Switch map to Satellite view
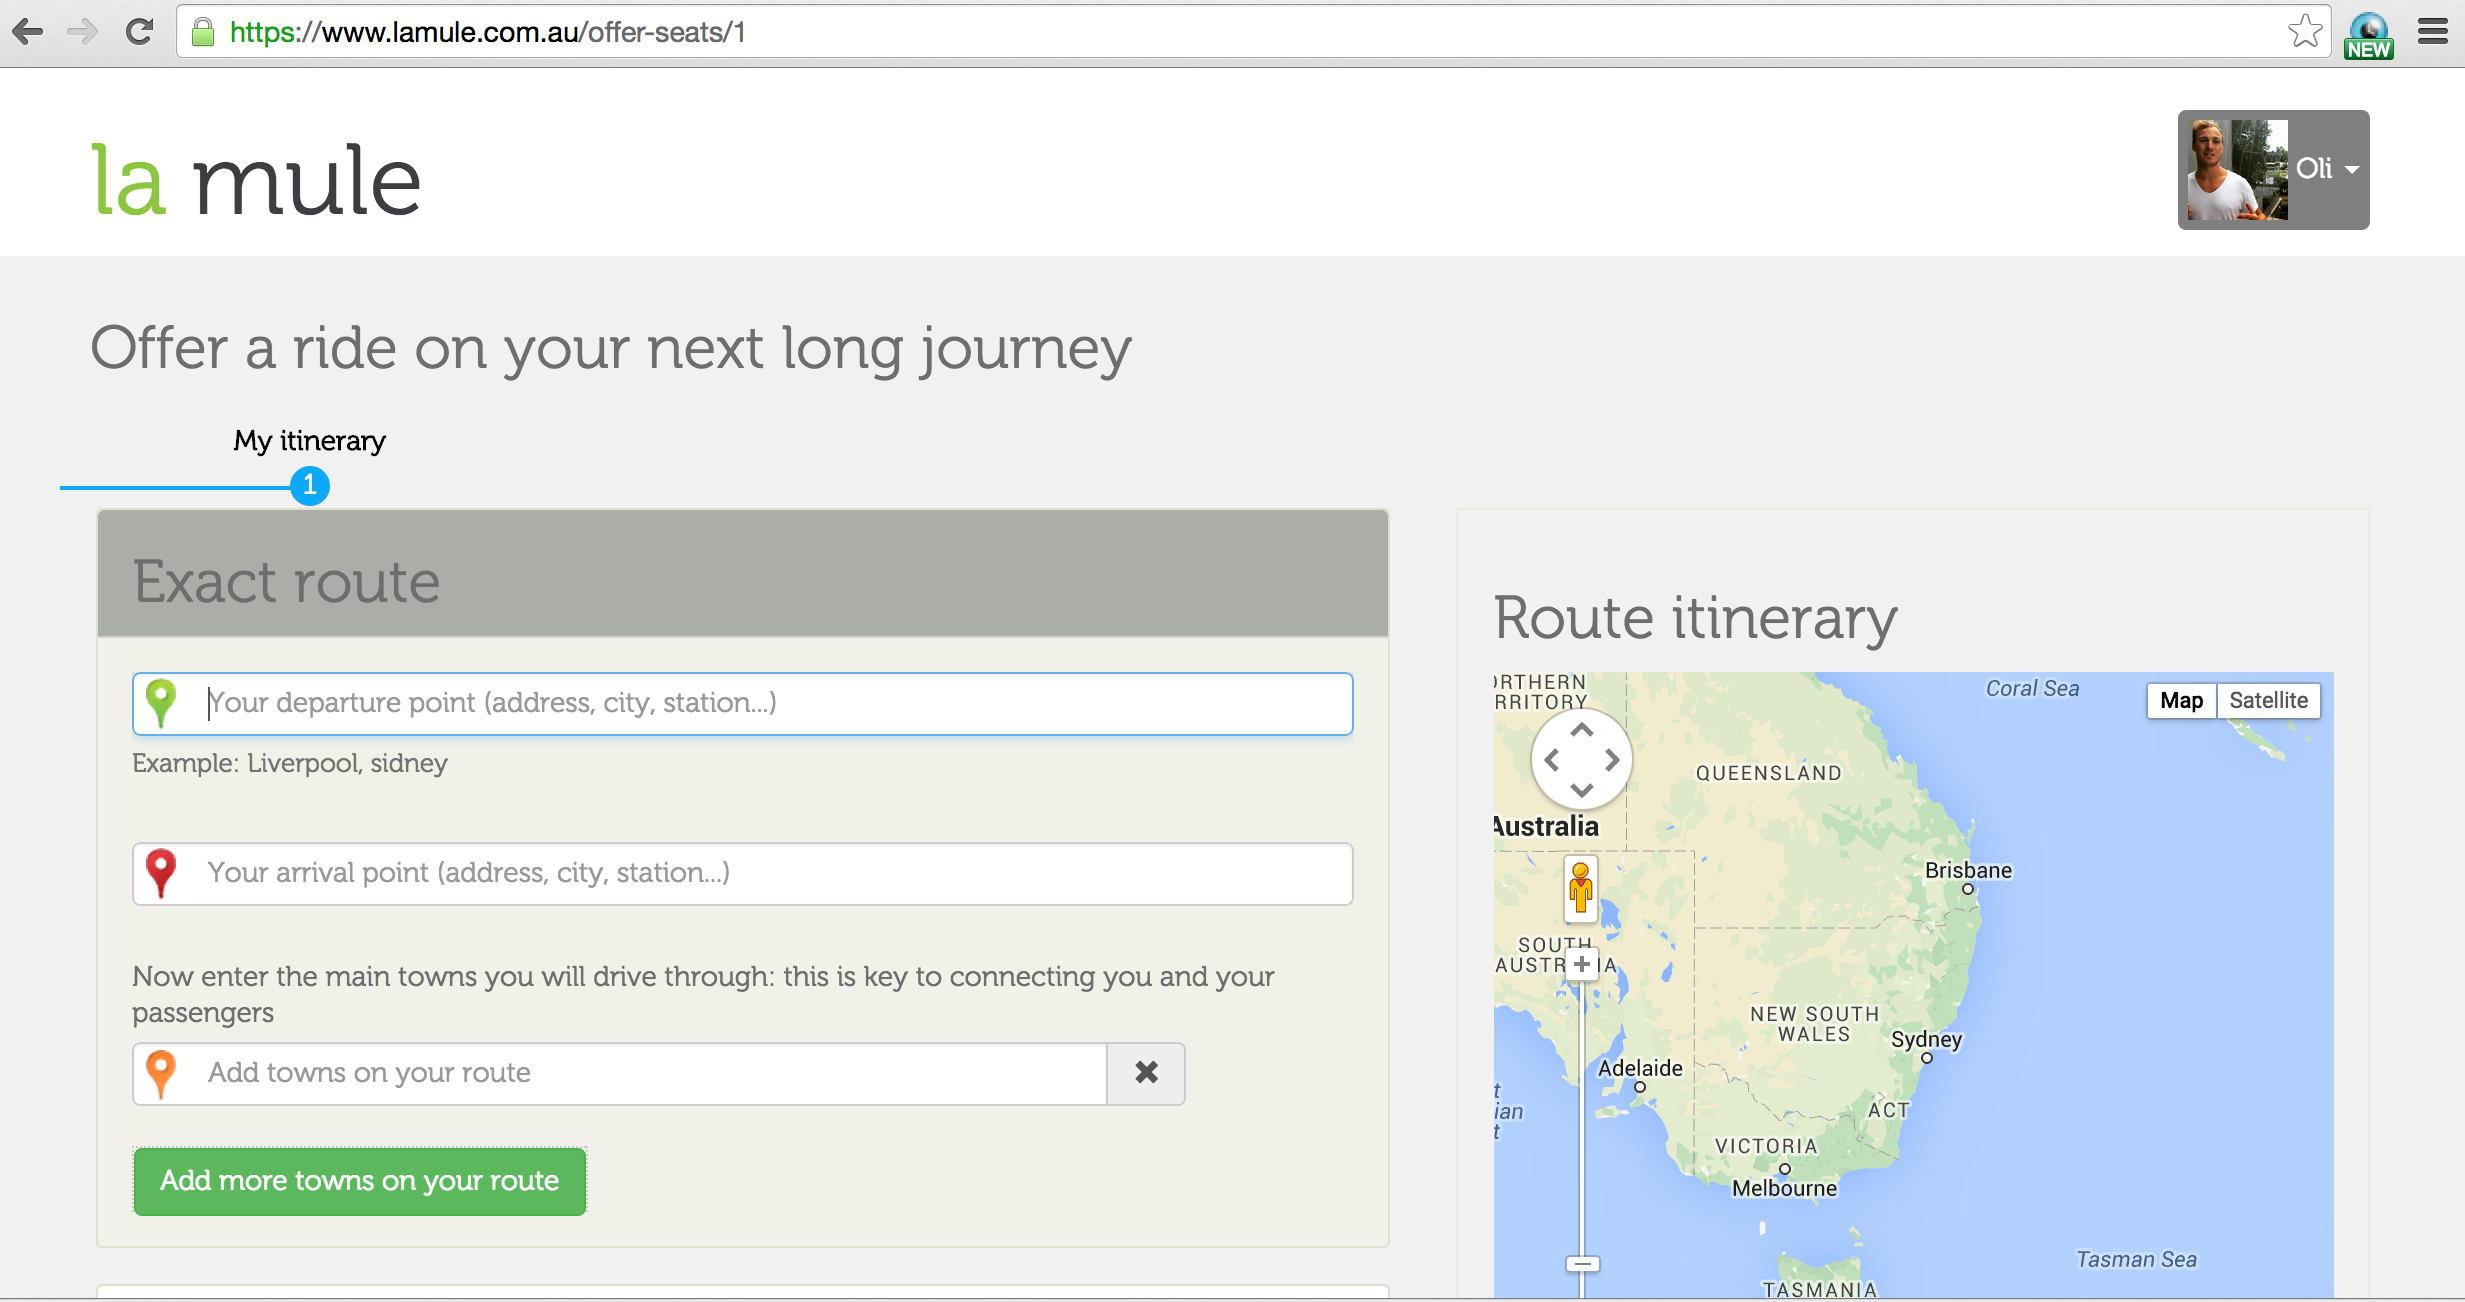 pos(2268,701)
